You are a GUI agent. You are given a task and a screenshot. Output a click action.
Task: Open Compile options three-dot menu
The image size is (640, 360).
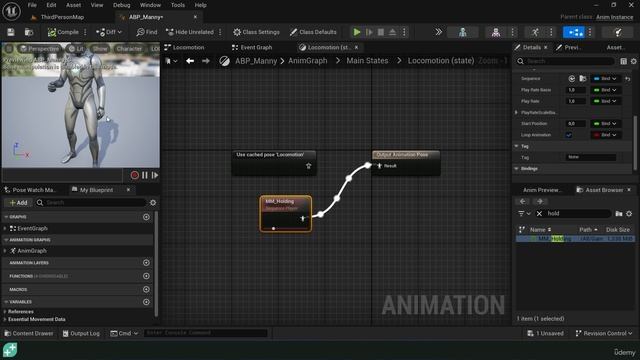click(x=85, y=32)
